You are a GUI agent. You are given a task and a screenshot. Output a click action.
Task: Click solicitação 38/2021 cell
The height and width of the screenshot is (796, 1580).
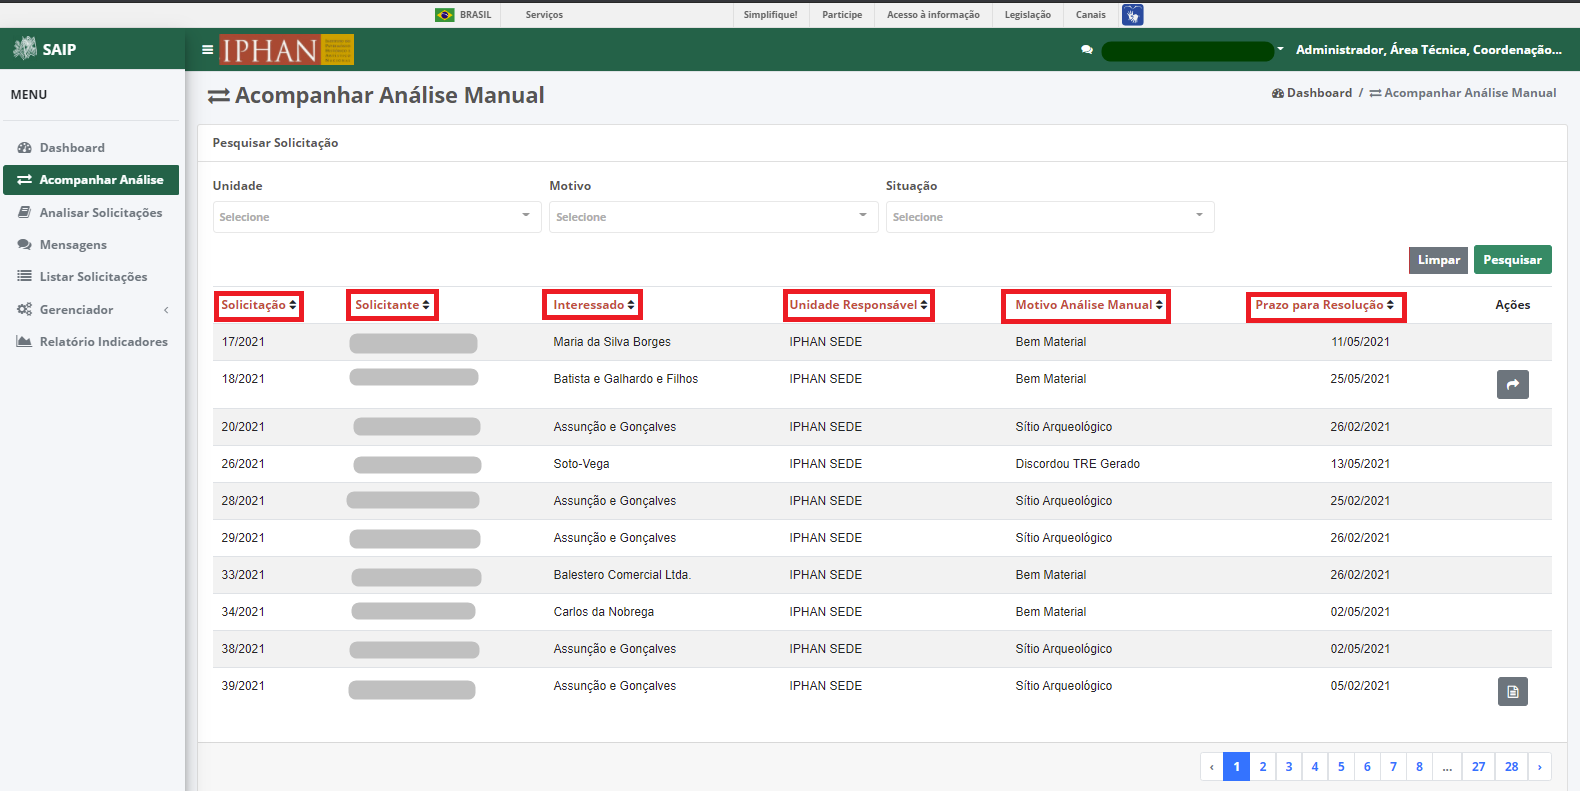pos(243,649)
